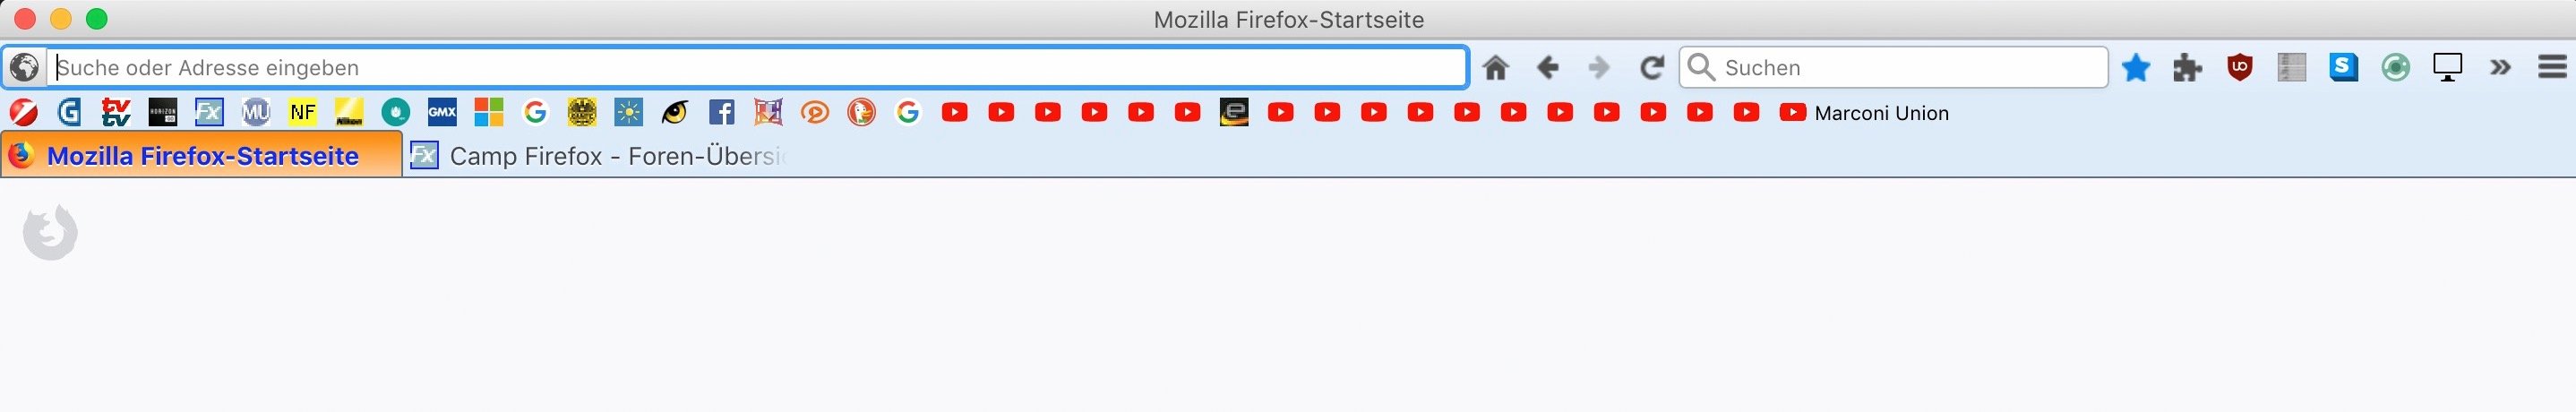Screen dimensions: 2576x412
Task: Select the Mozilla Firefox-Startseite tab
Action: (x=201, y=156)
